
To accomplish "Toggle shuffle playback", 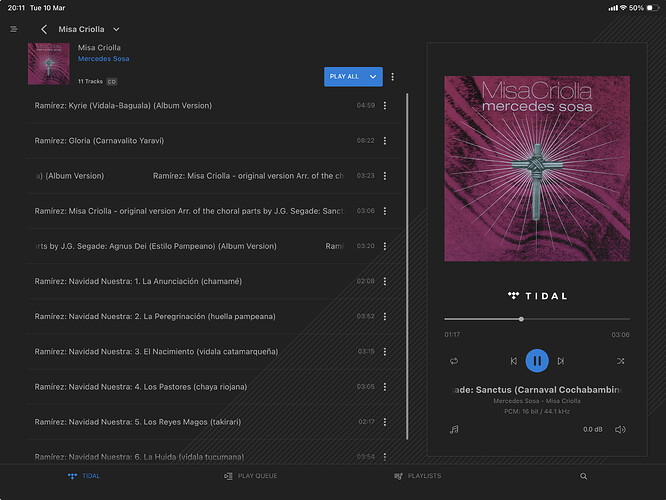I will tap(620, 361).
